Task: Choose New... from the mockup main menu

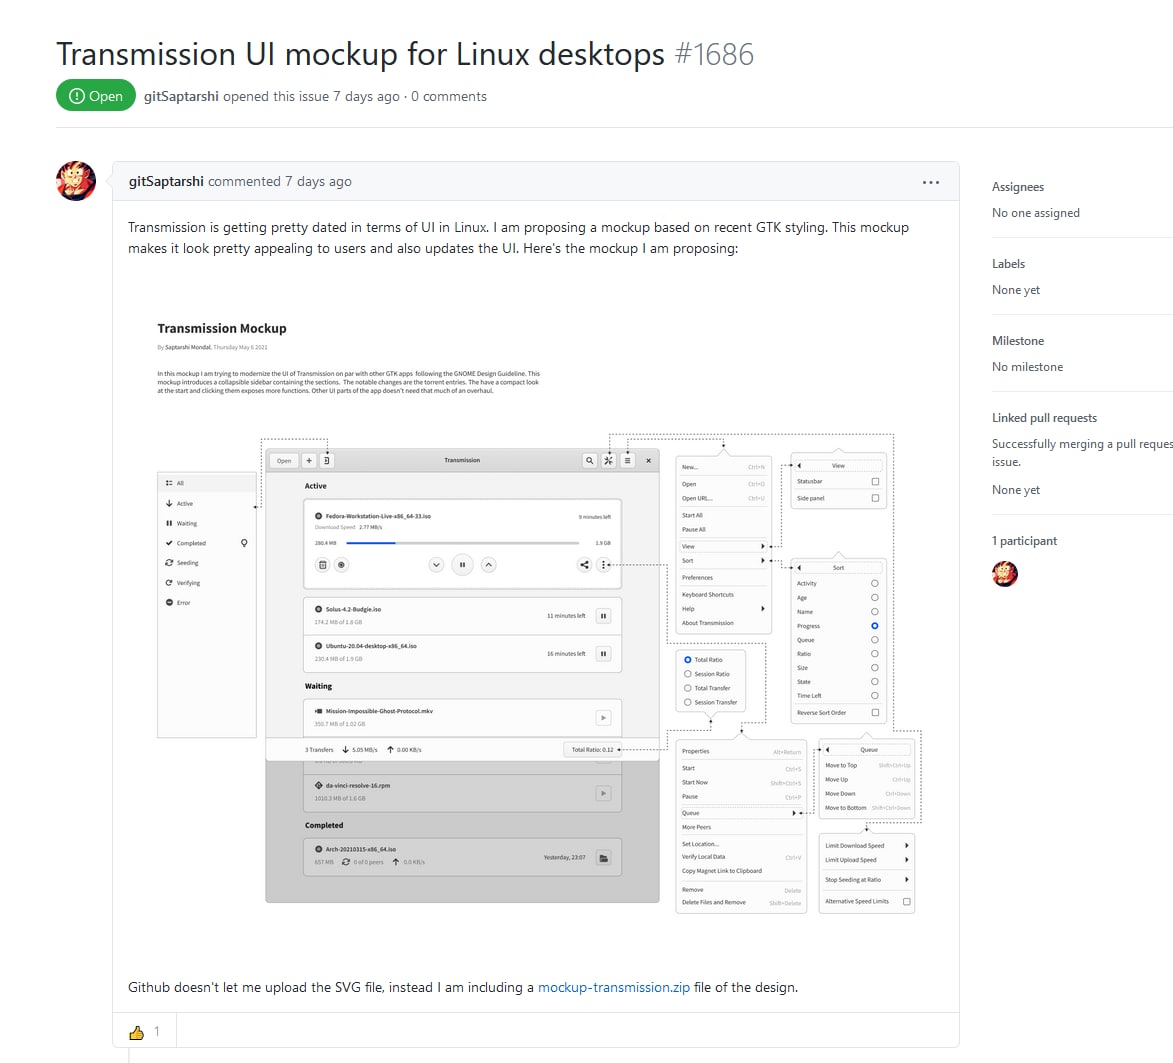Action: click(x=723, y=468)
